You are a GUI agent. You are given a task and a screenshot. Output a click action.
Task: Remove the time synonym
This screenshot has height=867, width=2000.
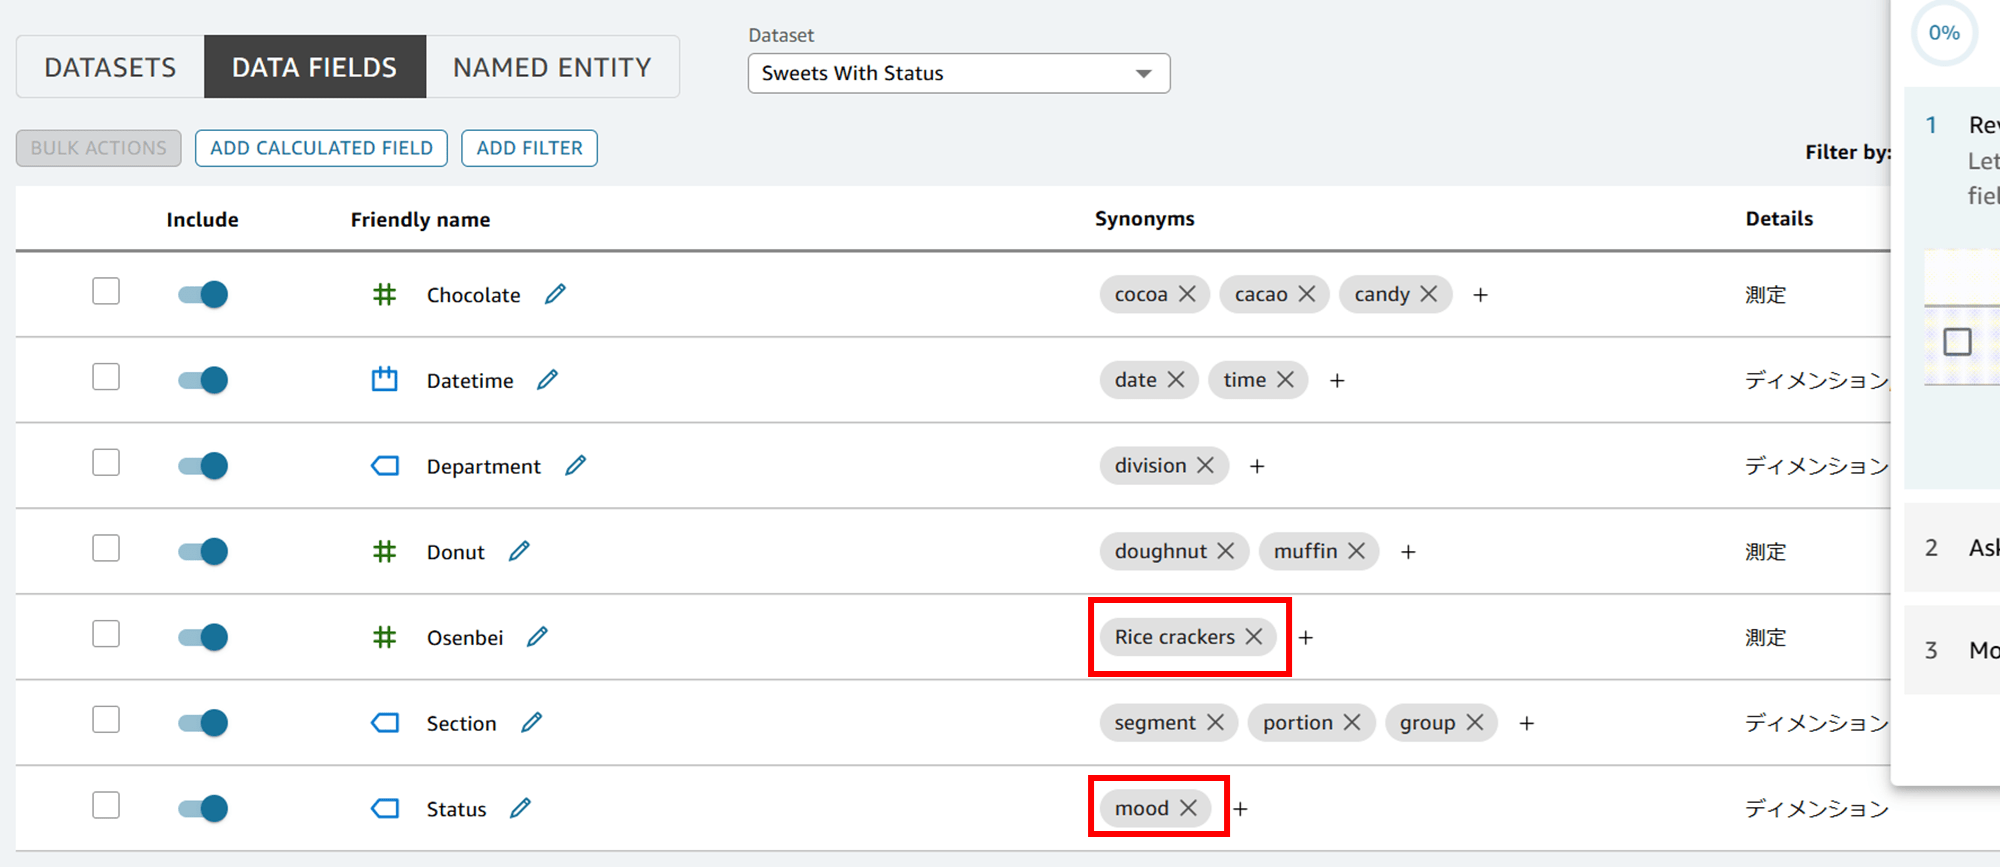(x=1286, y=380)
